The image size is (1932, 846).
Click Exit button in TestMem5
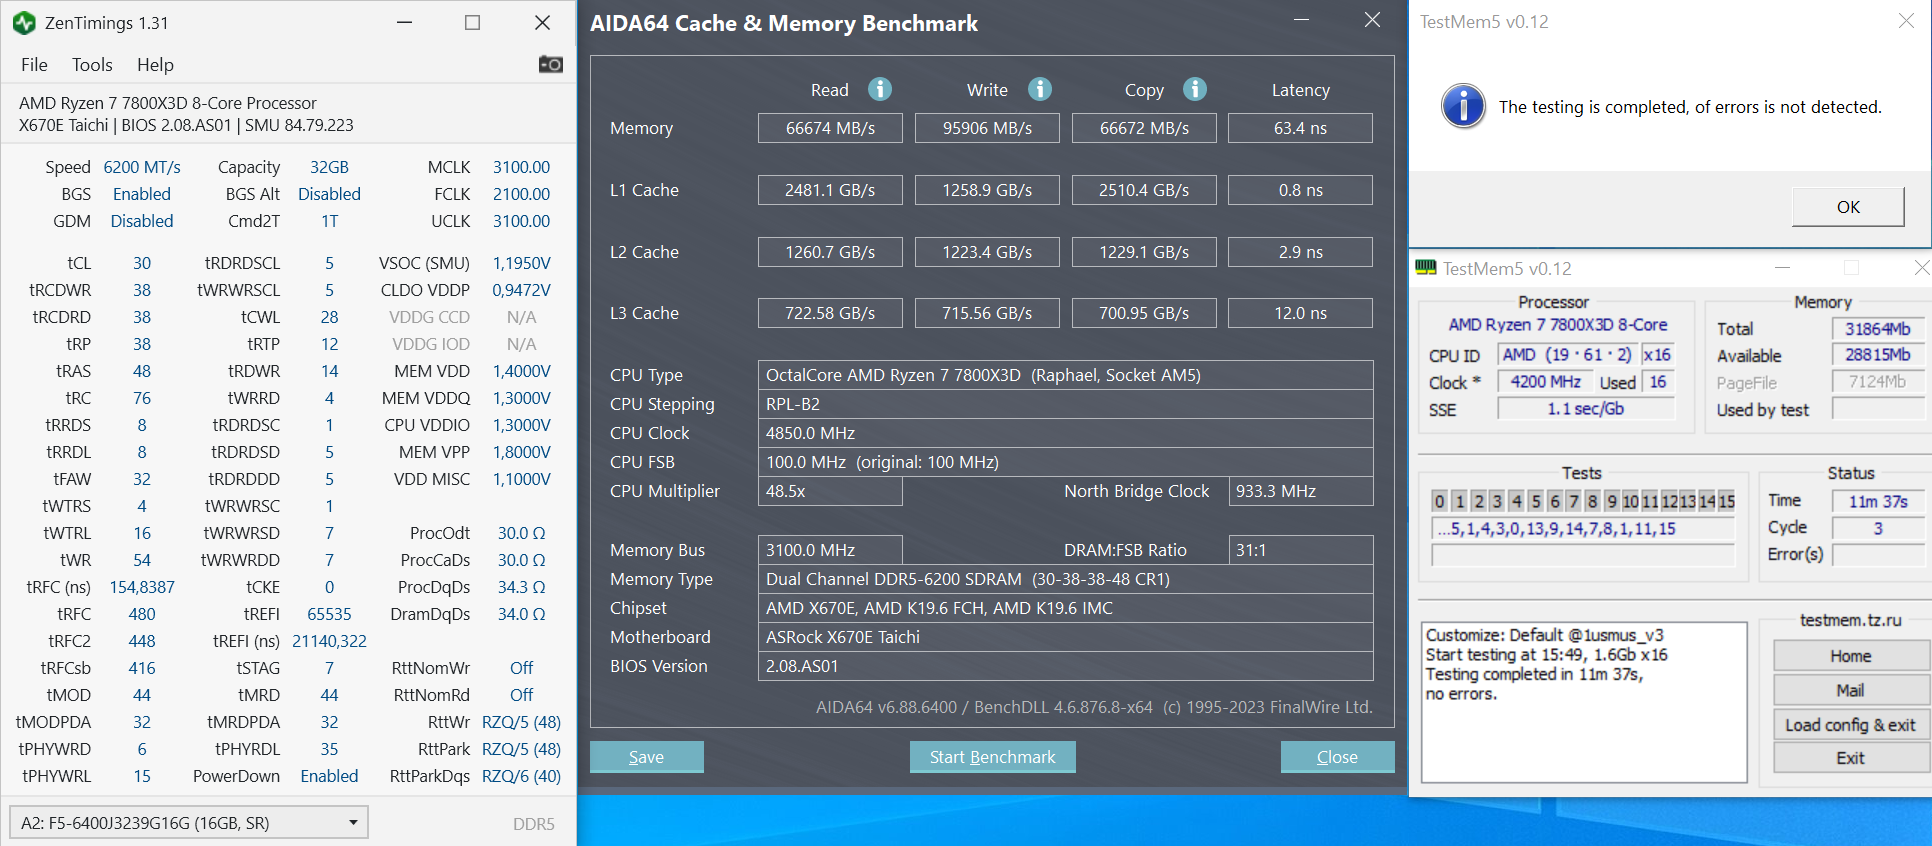click(x=1850, y=758)
